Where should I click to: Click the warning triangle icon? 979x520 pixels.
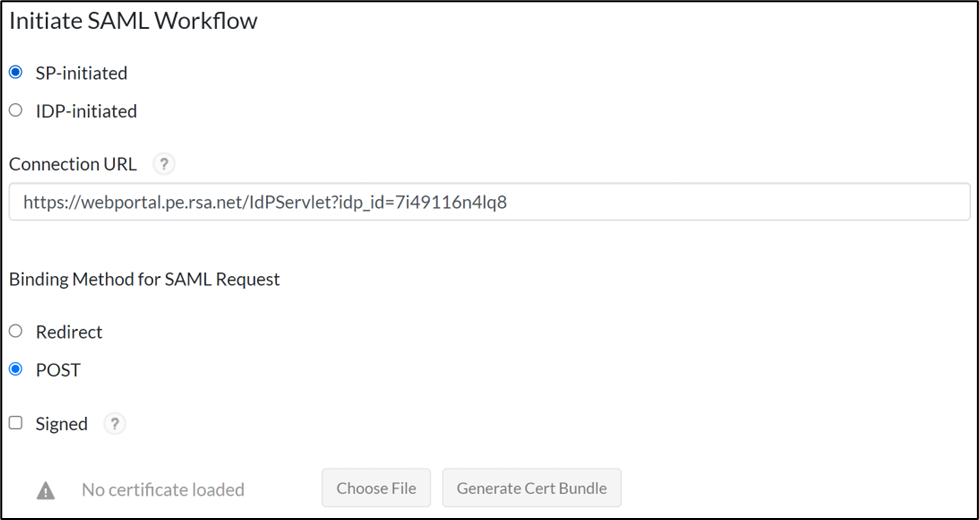(x=46, y=490)
